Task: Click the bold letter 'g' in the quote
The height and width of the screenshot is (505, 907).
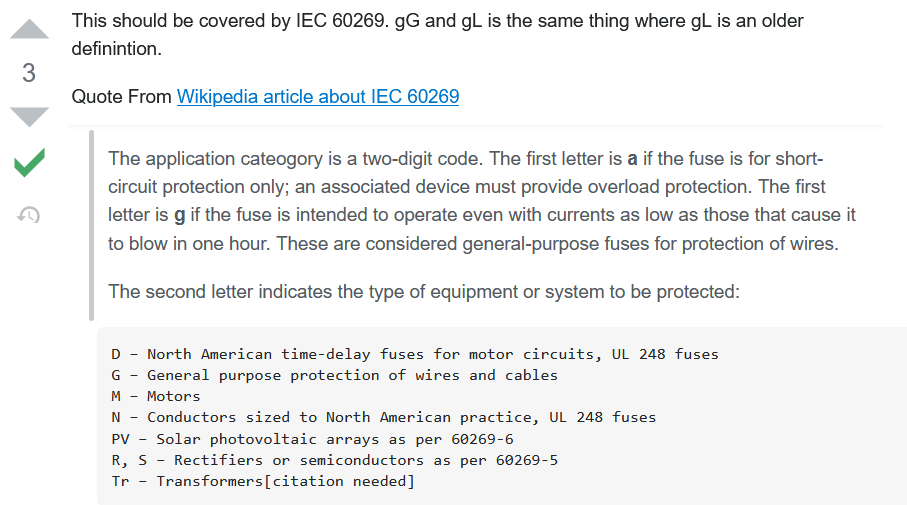Action: click(x=179, y=215)
